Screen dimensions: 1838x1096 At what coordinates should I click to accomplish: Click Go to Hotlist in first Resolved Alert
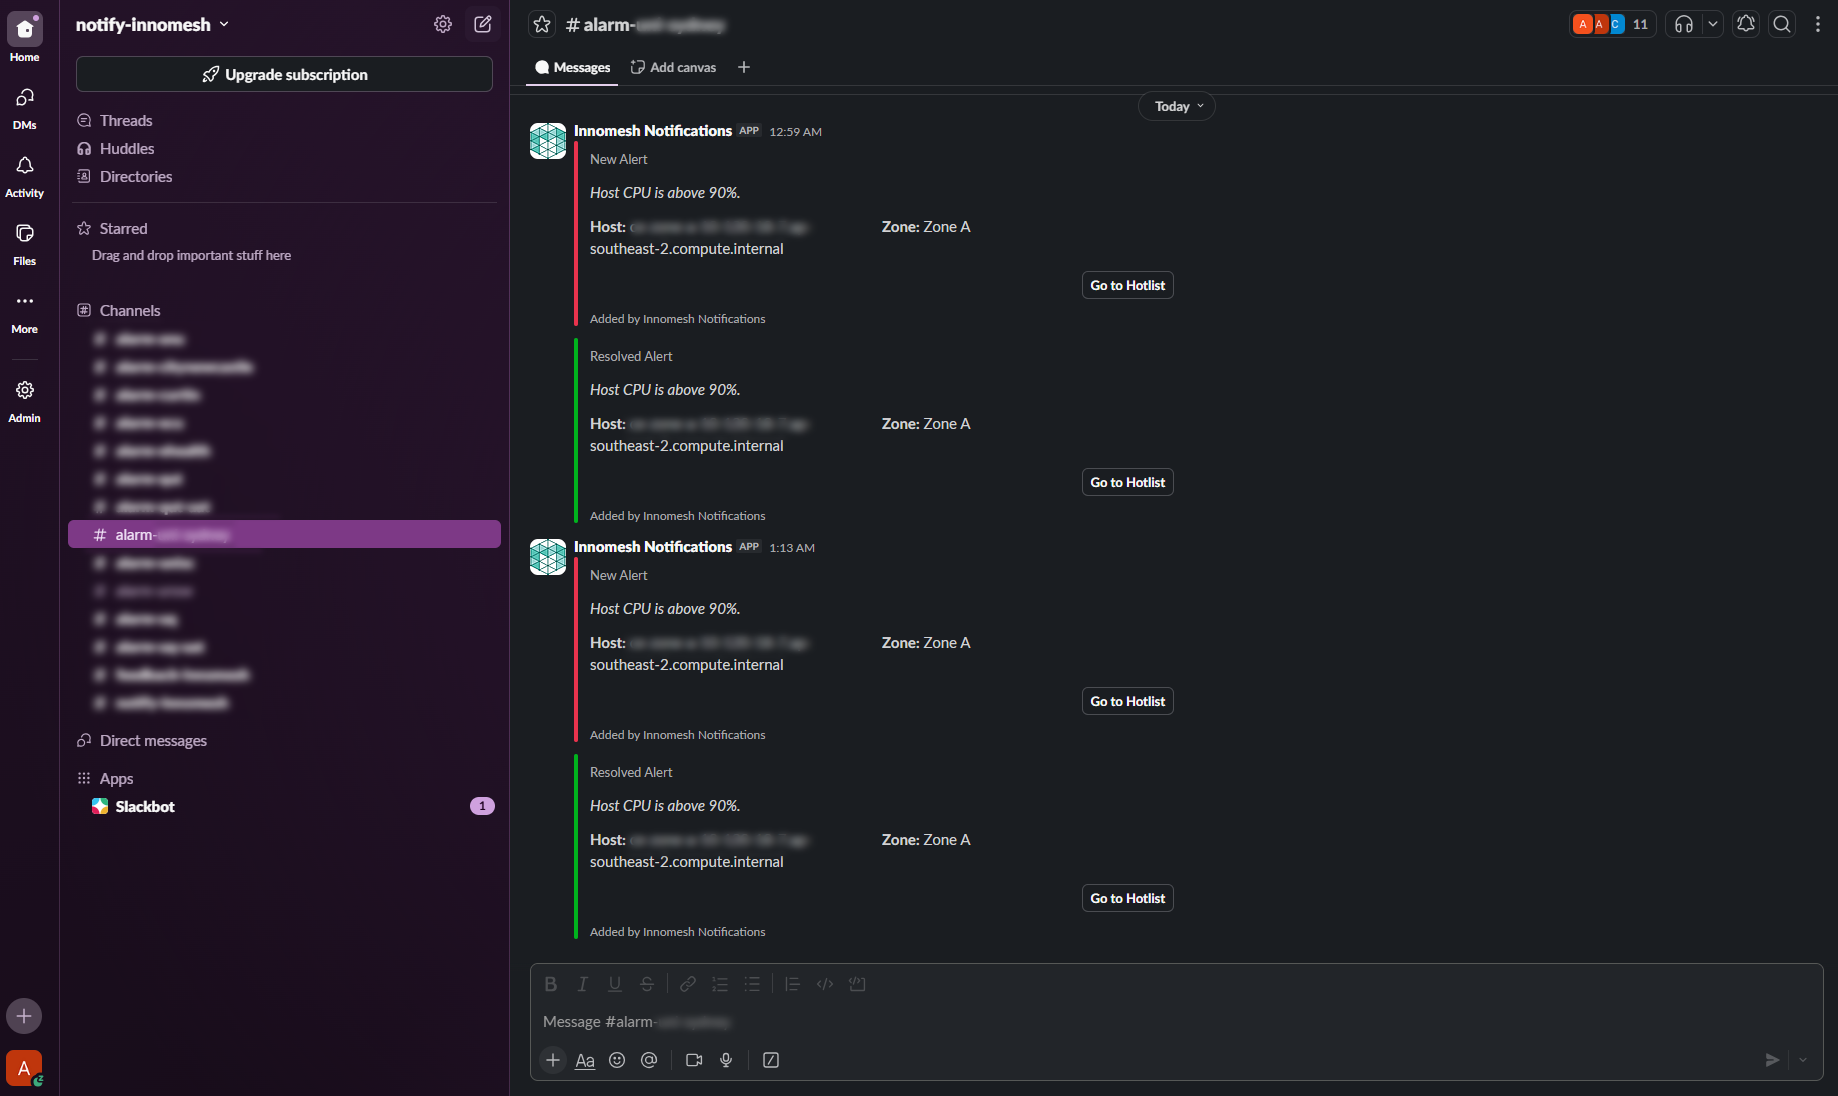click(1127, 482)
